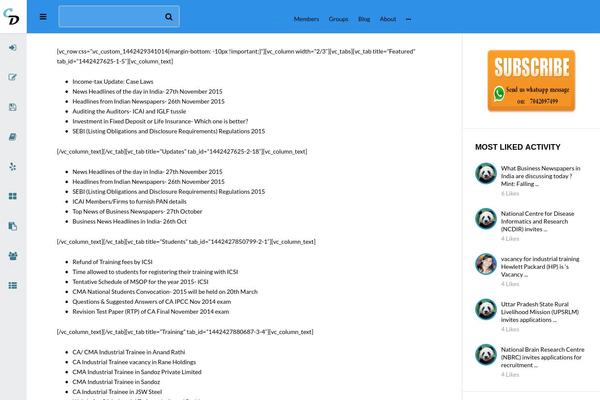Image resolution: width=600 pixels, height=400 pixels.
Task: Open 'Business News Headlines in India- 26th Oct'
Action: pyautogui.click(x=129, y=221)
